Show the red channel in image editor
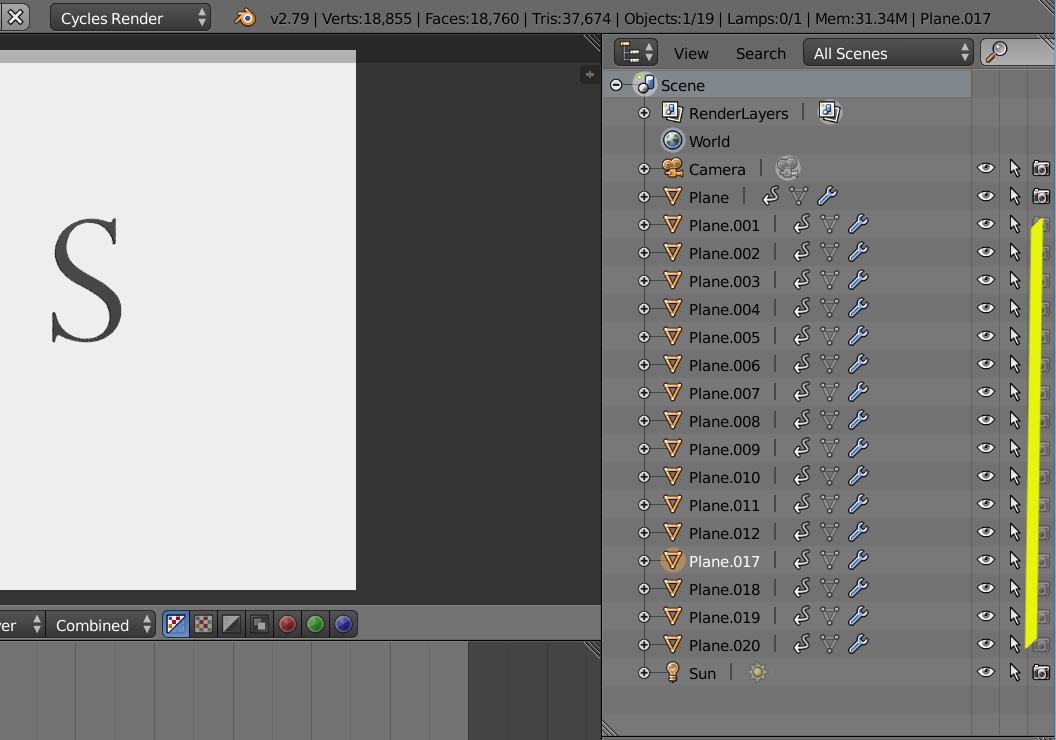 click(288, 625)
